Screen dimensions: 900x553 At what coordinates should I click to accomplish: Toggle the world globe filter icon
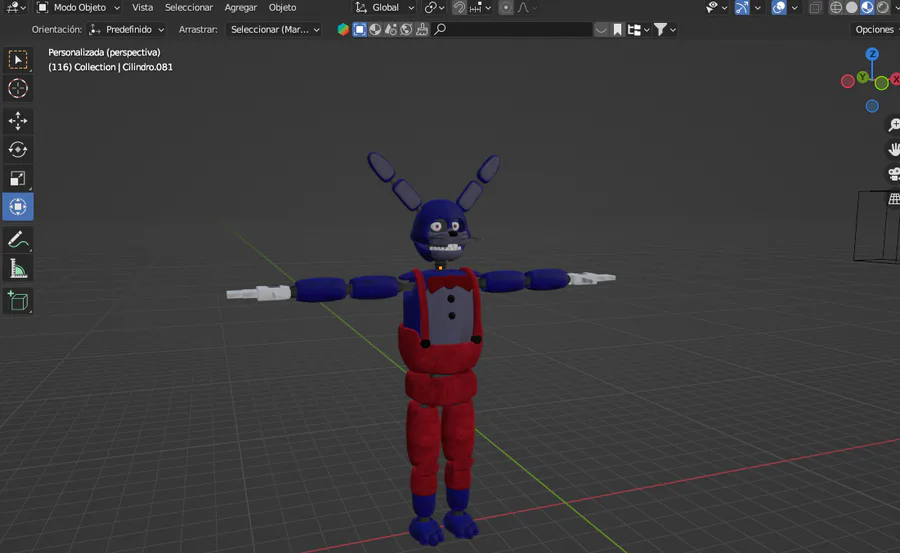click(406, 29)
